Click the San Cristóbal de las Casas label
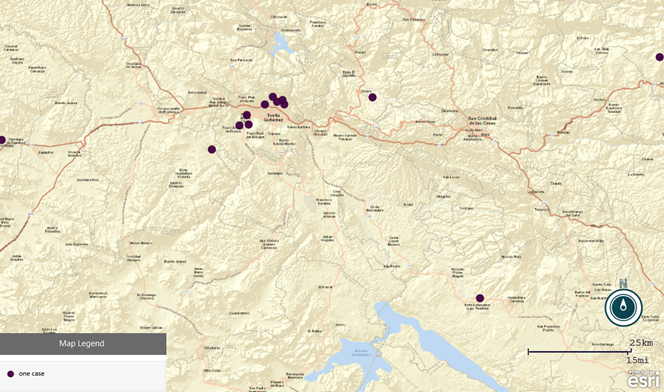This screenshot has width=664, height=392. coord(482,121)
